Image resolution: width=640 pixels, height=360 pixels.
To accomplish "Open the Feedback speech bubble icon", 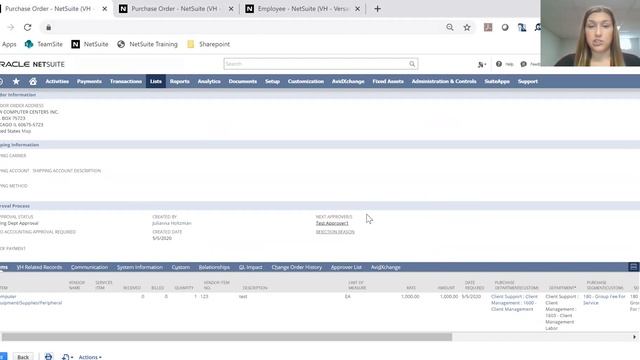I will pyautogui.click(x=523, y=64).
